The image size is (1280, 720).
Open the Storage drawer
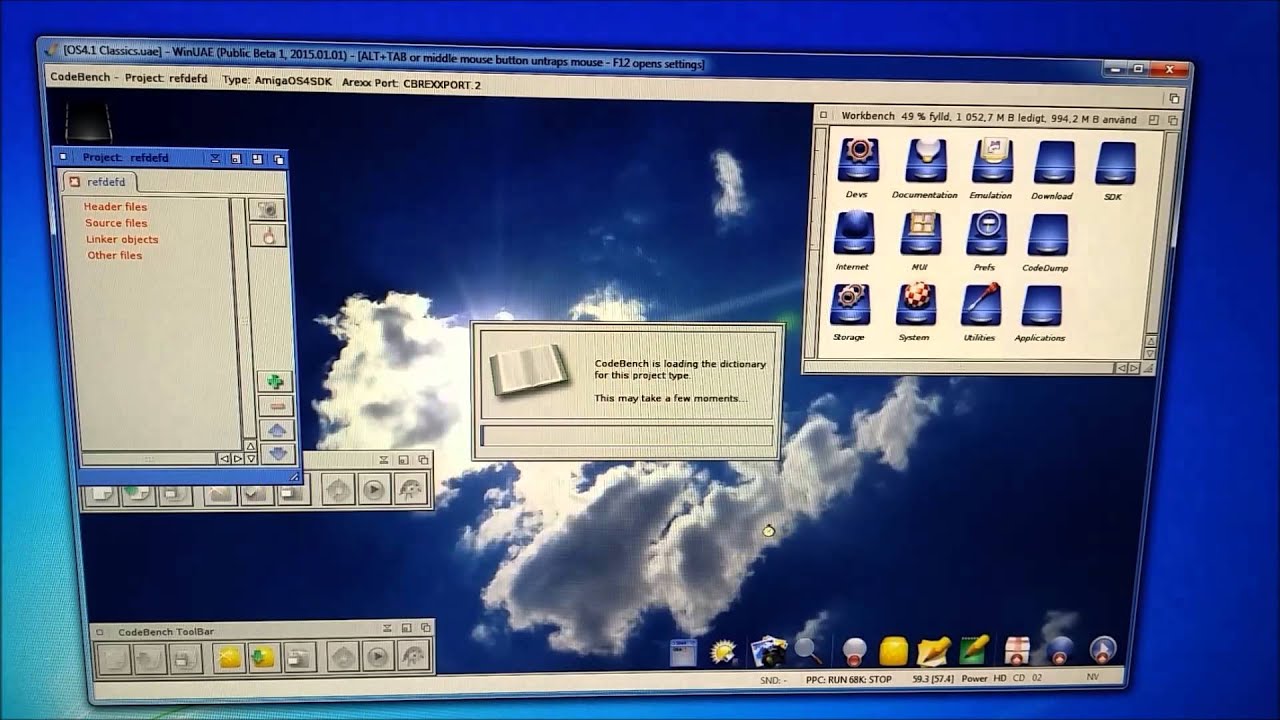pos(849,305)
